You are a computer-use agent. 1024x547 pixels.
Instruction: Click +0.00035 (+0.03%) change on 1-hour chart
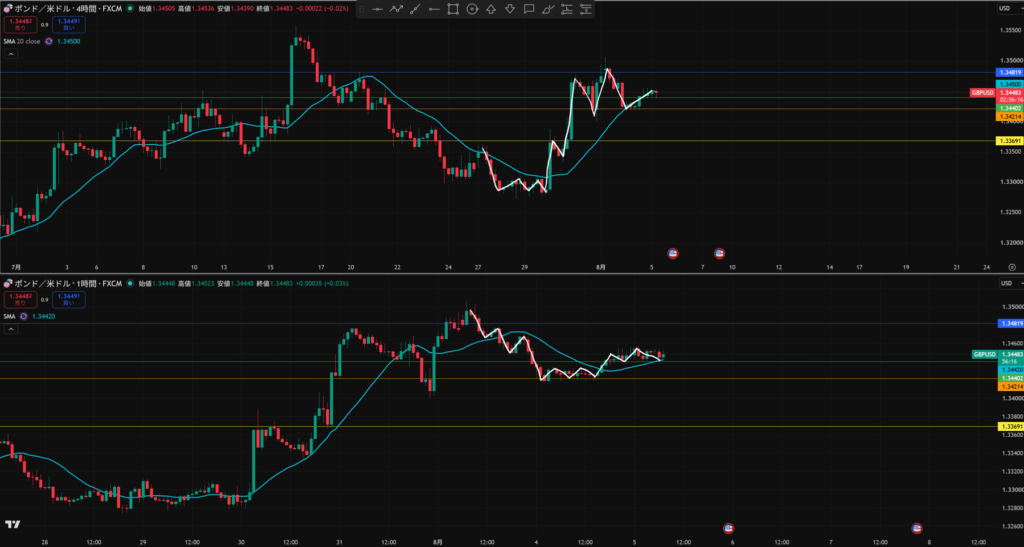[x=322, y=283]
